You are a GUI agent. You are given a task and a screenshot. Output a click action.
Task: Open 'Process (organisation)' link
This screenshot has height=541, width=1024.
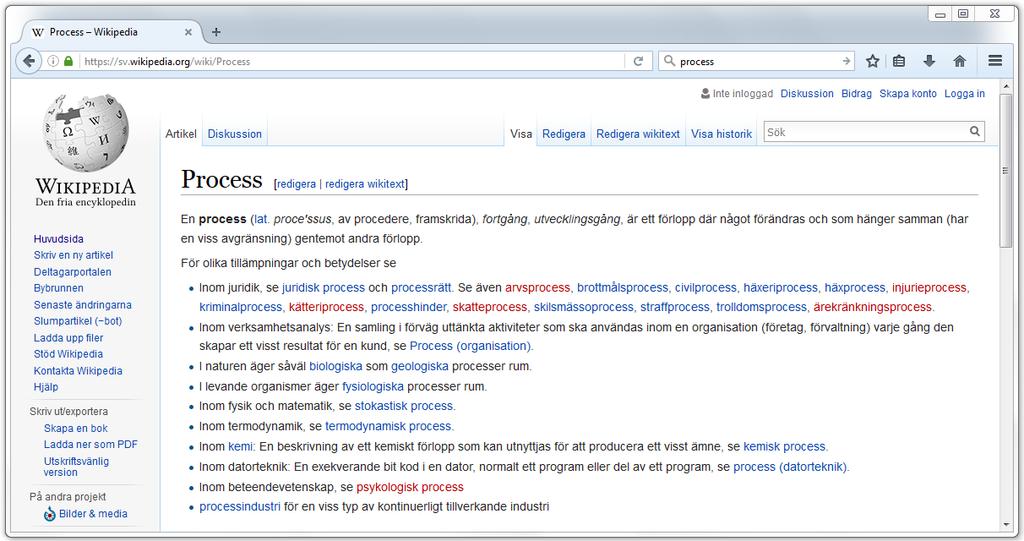pos(470,346)
